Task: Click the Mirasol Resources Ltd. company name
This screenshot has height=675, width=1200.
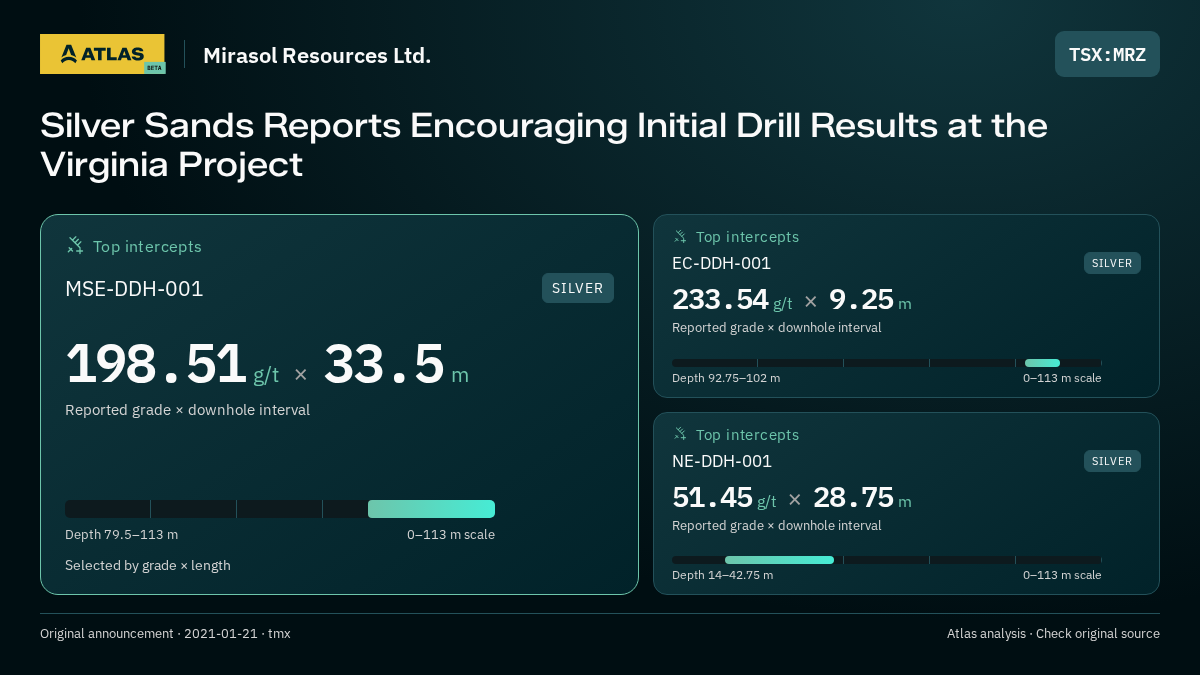Action: pyautogui.click(x=317, y=55)
